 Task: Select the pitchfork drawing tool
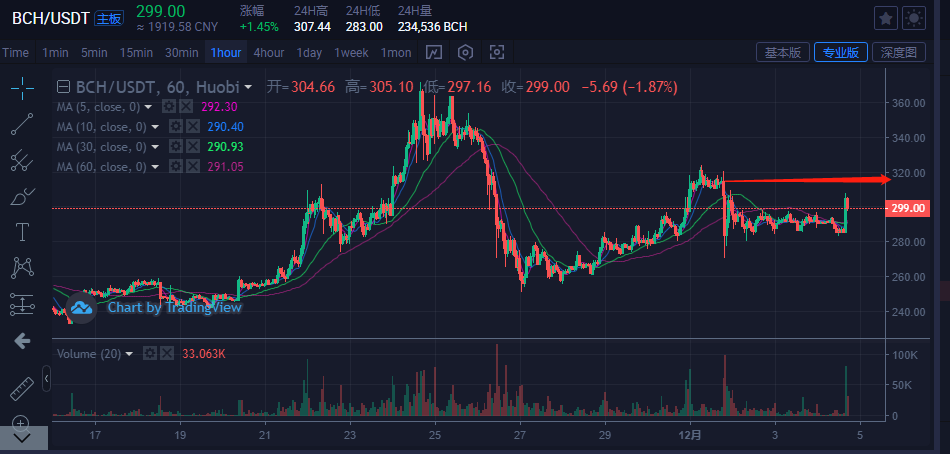pyautogui.click(x=22, y=160)
